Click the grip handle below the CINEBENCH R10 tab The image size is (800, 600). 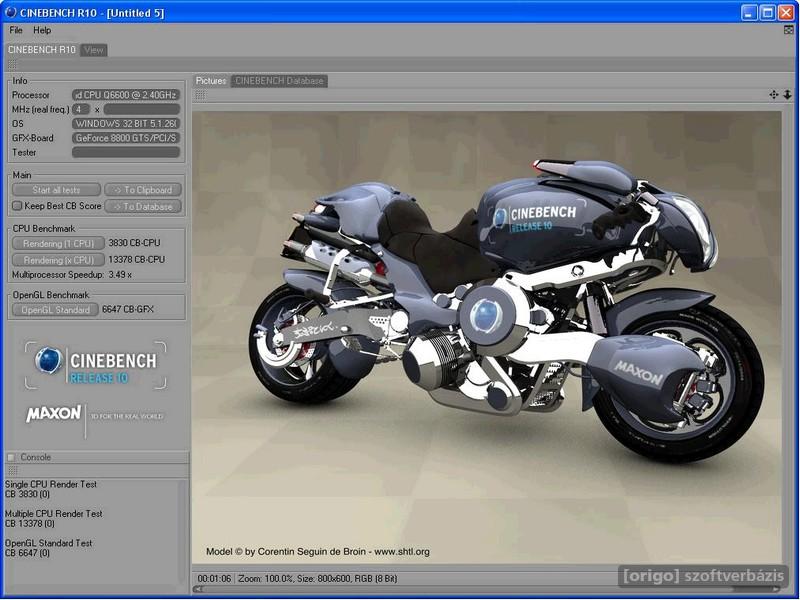click(x=12, y=64)
